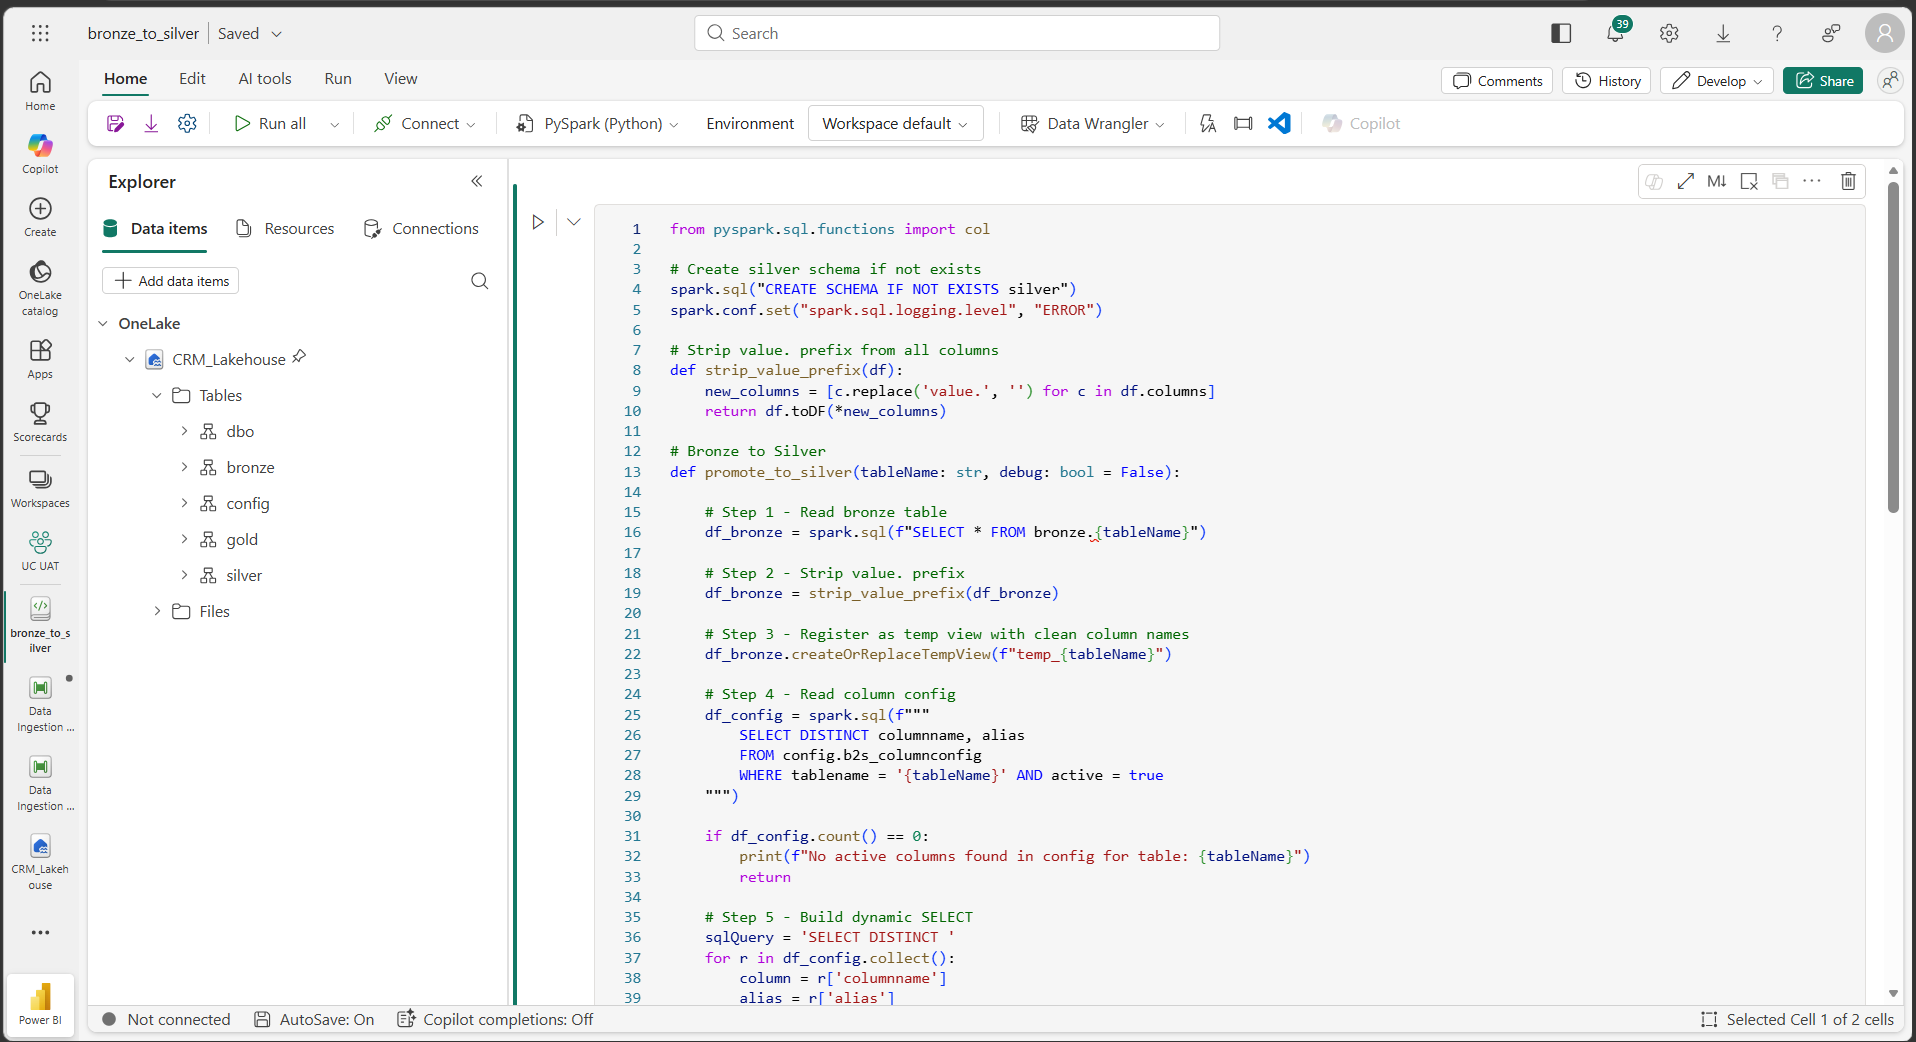Click the notebook vertical scrollbar
This screenshot has height=1042, width=1916.
pyautogui.click(x=1893, y=347)
